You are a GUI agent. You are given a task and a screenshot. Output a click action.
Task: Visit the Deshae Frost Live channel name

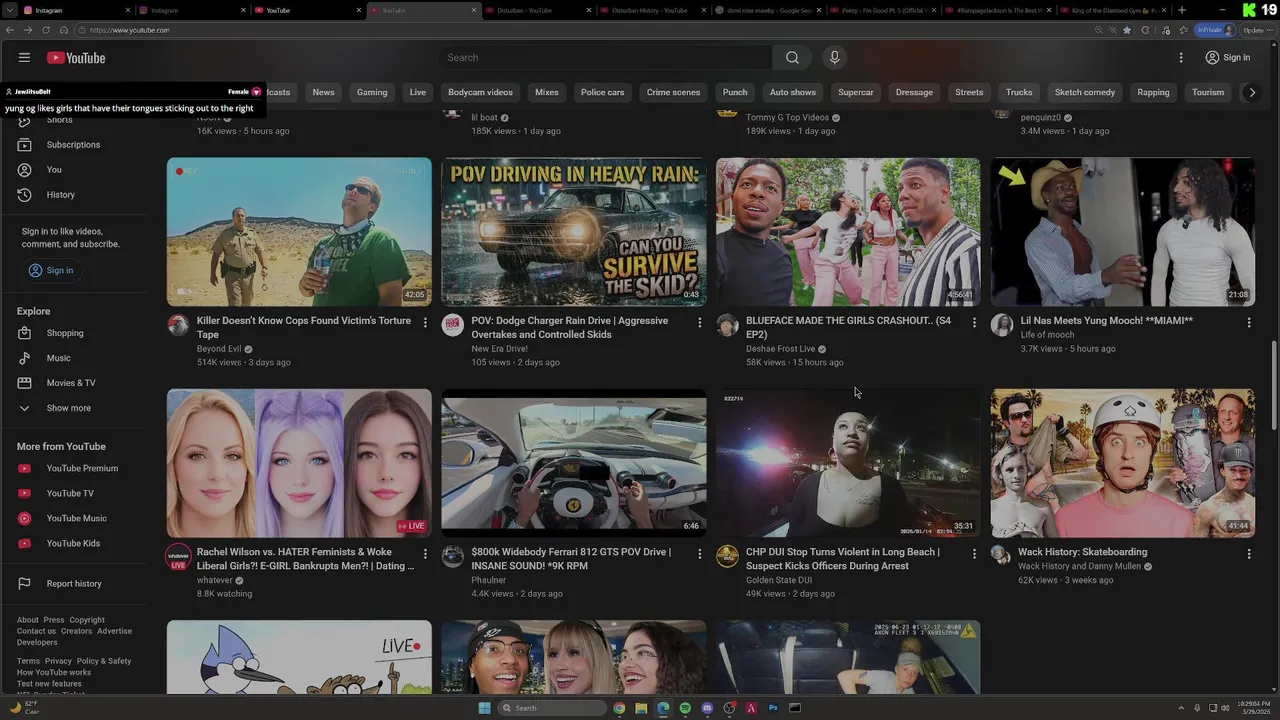pos(780,349)
